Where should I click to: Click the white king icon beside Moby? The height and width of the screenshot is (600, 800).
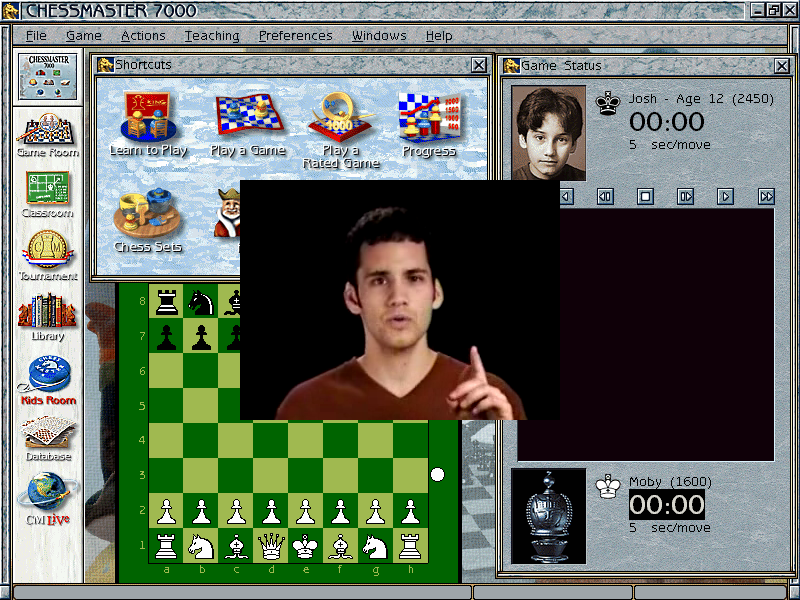608,486
